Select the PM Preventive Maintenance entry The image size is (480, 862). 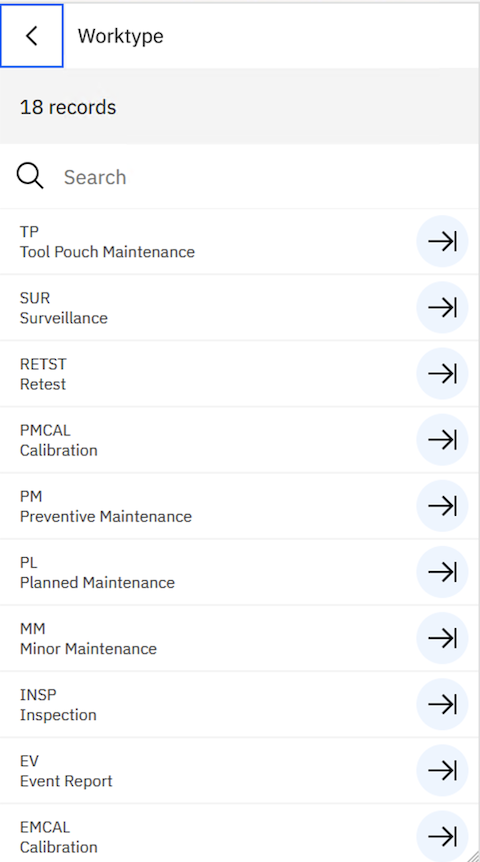239,506
